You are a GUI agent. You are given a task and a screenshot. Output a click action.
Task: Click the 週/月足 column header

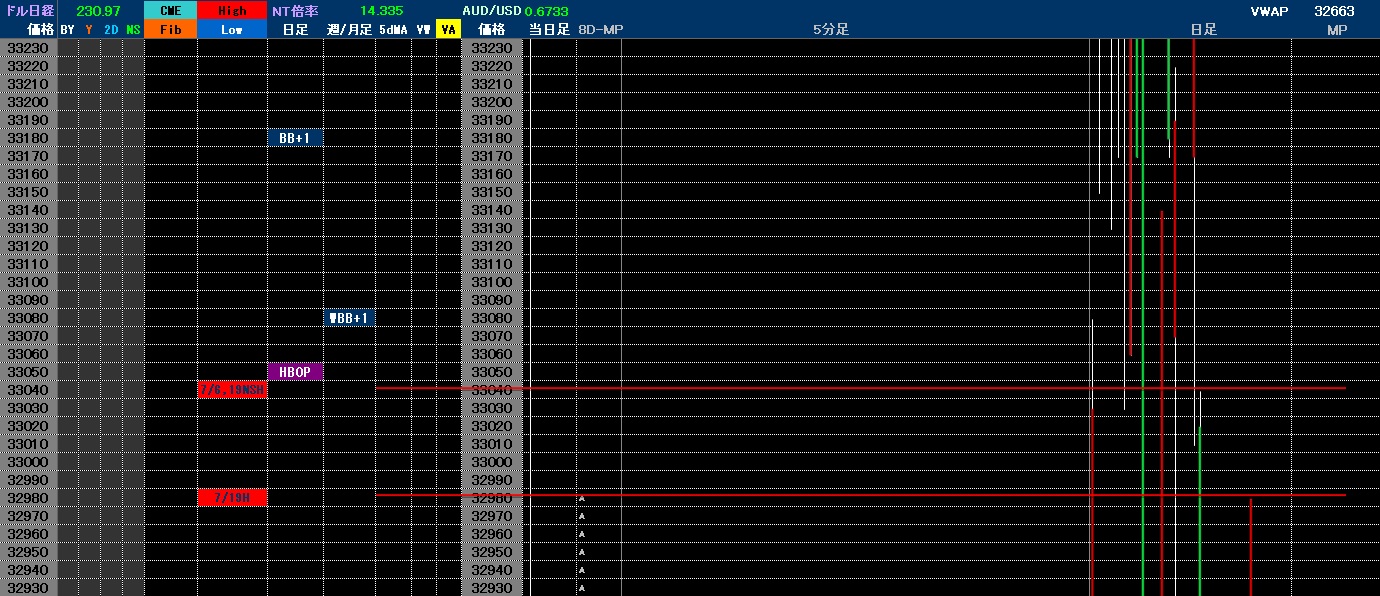[349, 30]
